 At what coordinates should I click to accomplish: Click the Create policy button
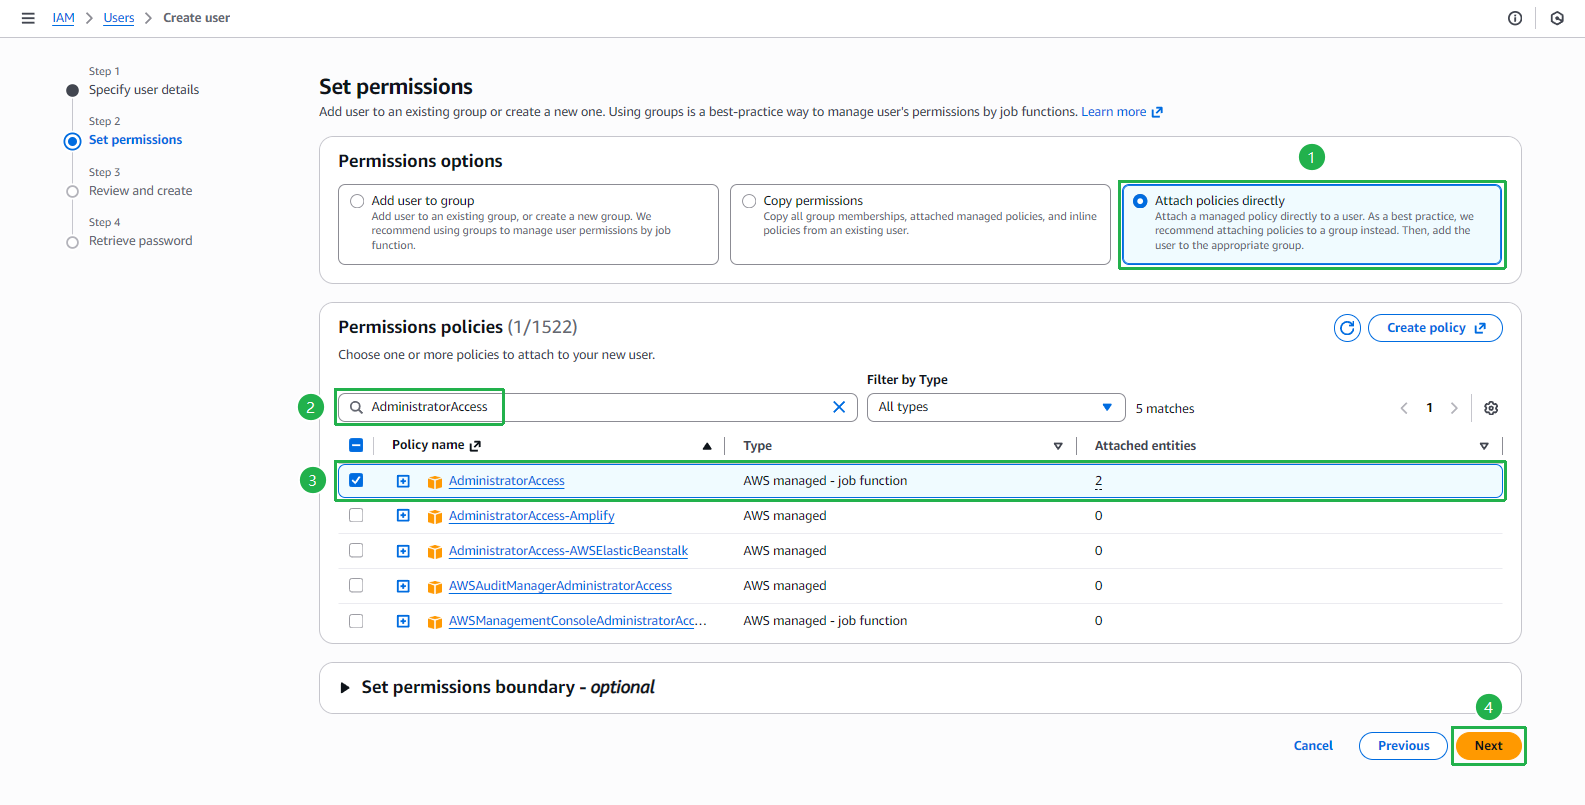click(x=1435, y=328)
